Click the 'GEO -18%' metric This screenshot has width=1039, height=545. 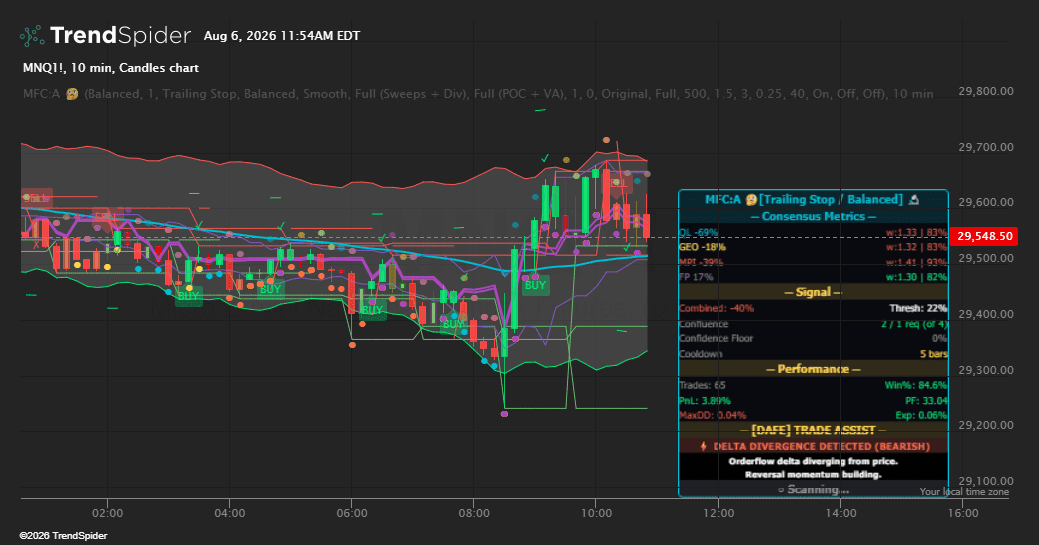[702, 247]
